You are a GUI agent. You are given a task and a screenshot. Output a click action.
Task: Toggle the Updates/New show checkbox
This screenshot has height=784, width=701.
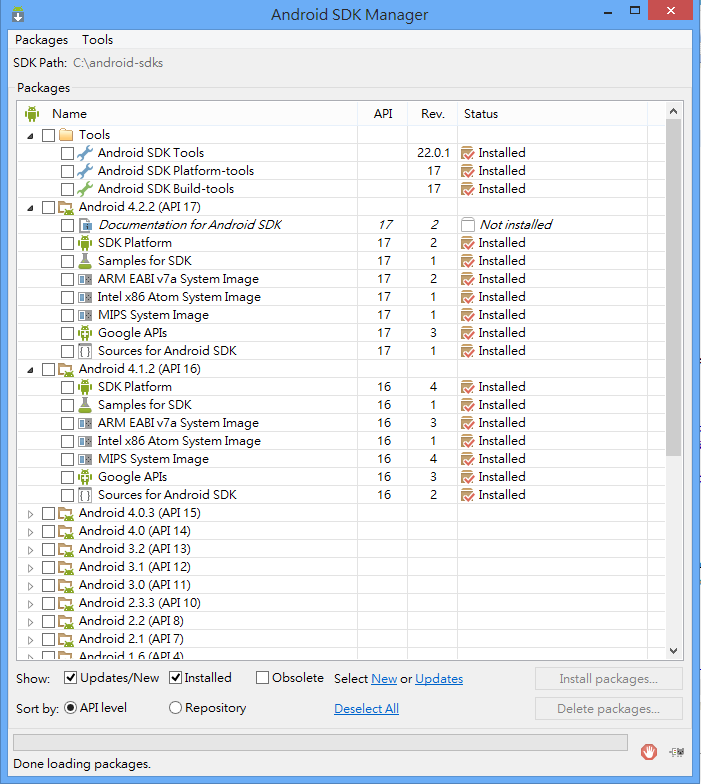coord(70,678)
